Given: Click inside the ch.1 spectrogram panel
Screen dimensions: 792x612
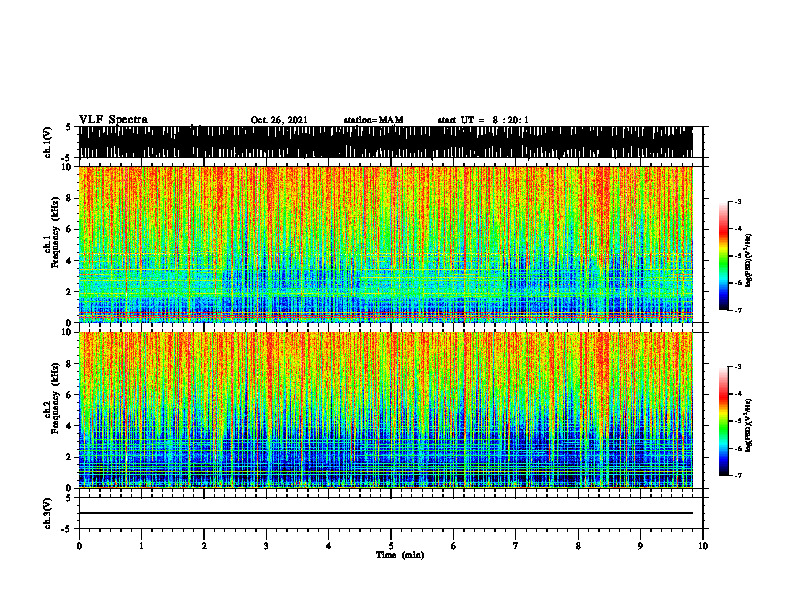Looking at the screenshot, I should click(x=385, y=244).
